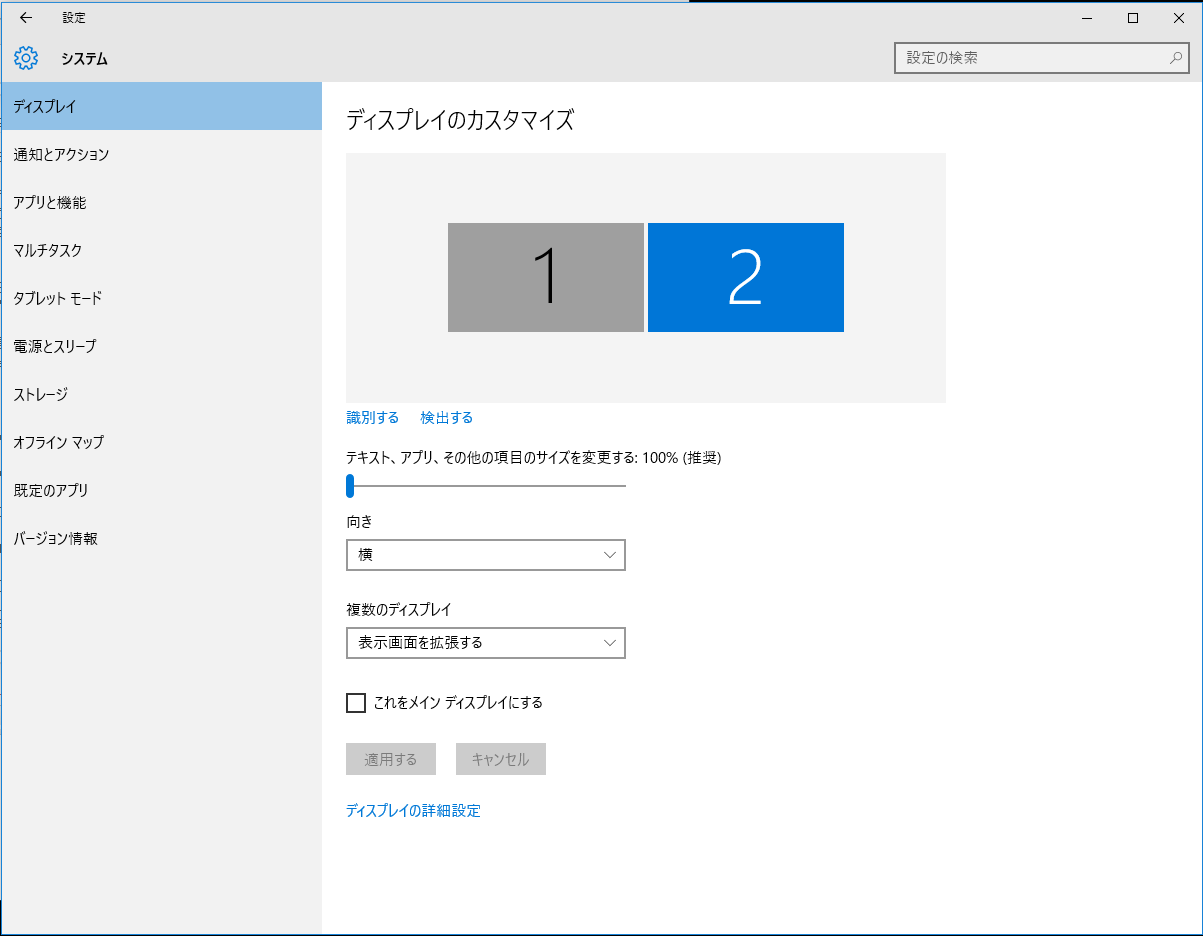Go to アプリと機能 section

click(50, 202)
